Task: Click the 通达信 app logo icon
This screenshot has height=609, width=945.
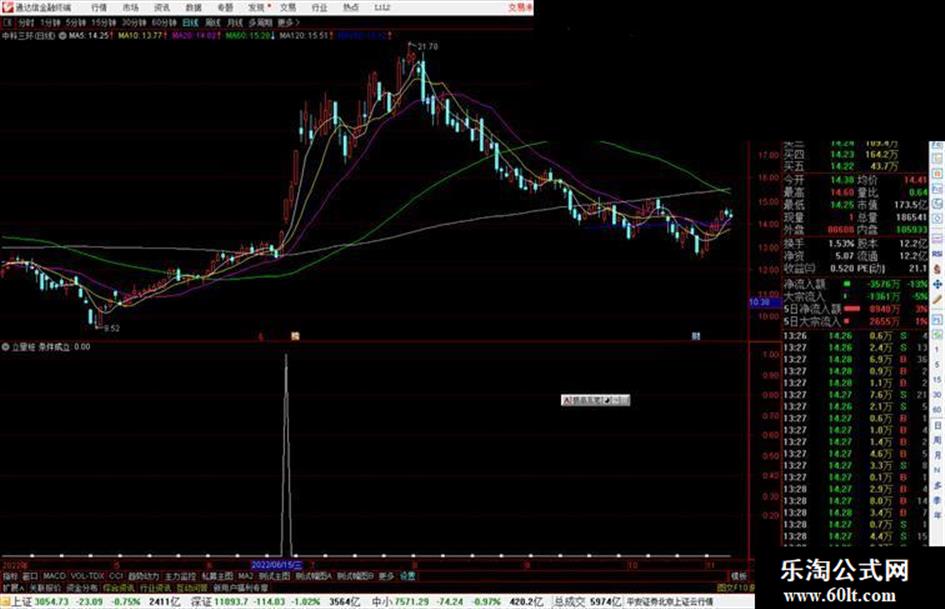Action: [x=7, y=7]
